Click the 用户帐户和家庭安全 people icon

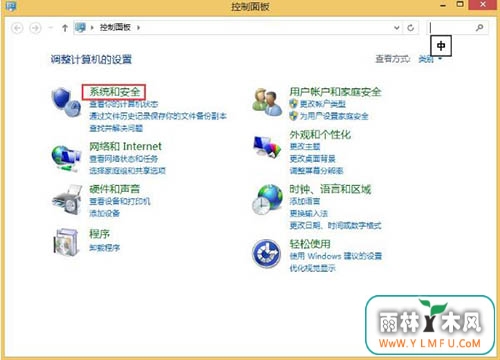click(267, 102)
